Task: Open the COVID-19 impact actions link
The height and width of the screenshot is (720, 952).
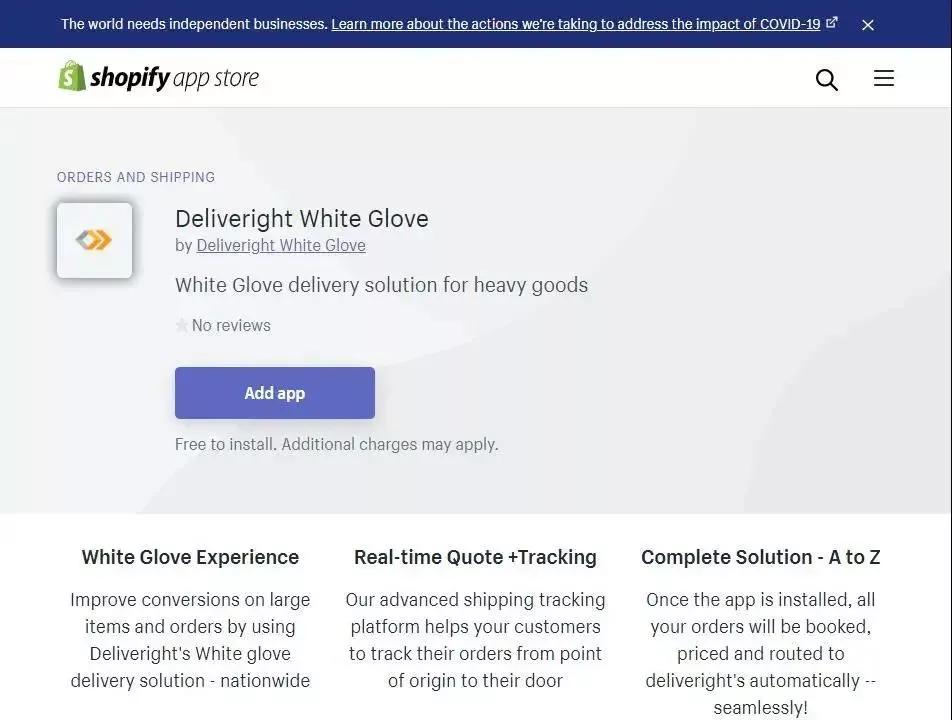Action: (x=576, y=24)
